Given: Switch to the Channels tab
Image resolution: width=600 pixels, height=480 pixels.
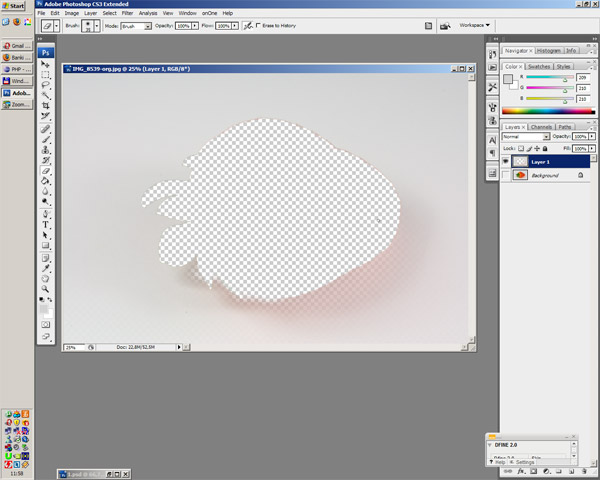Looking at the screenshot, I should tap(541, 127).
